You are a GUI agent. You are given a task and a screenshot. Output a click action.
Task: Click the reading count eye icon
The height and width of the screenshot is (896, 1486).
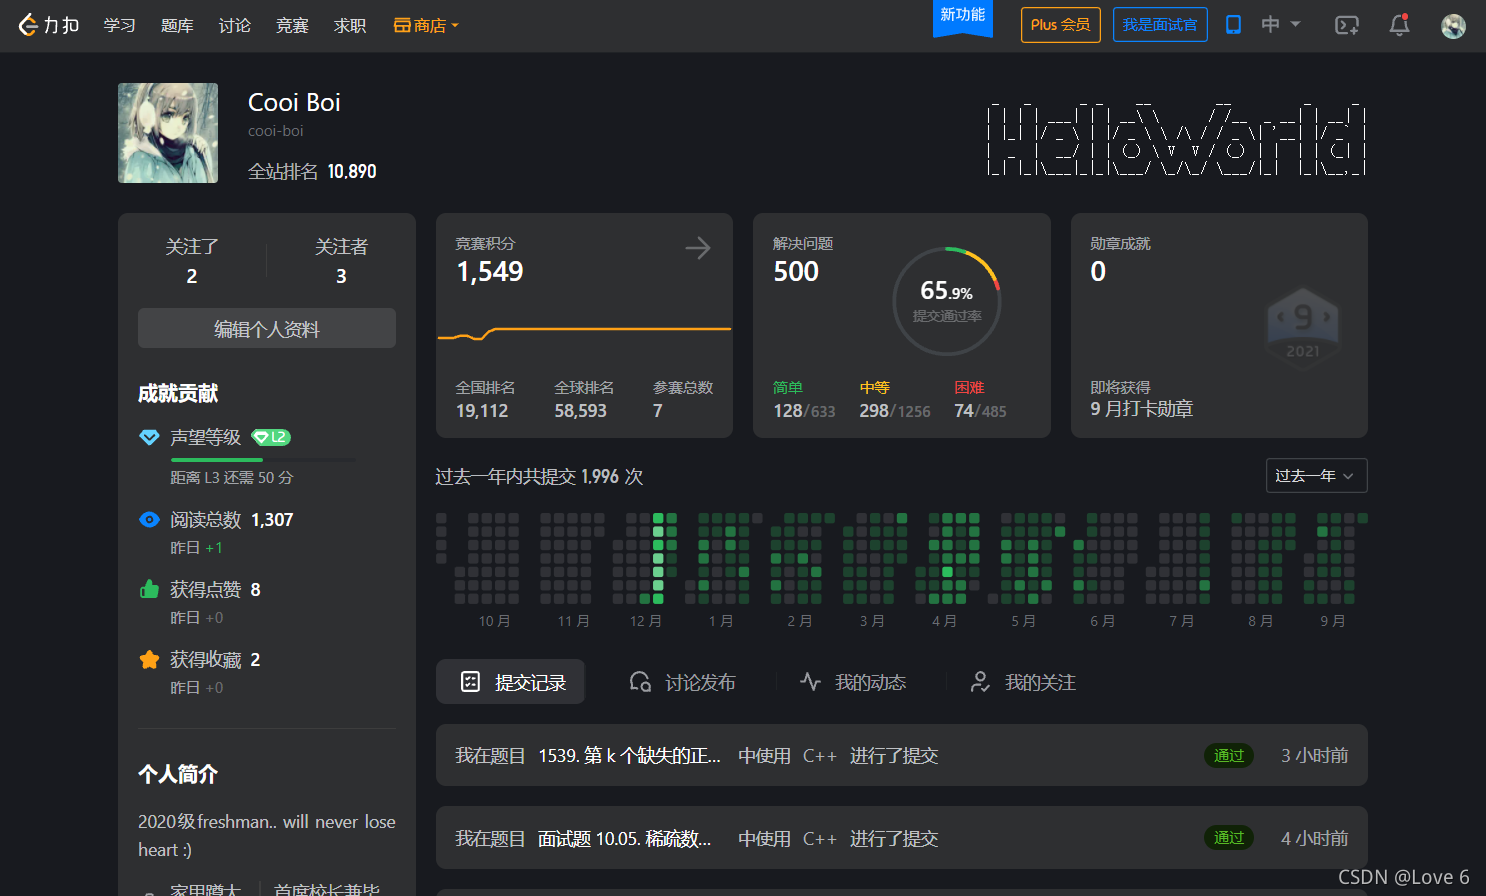click(x=149, y=520)
